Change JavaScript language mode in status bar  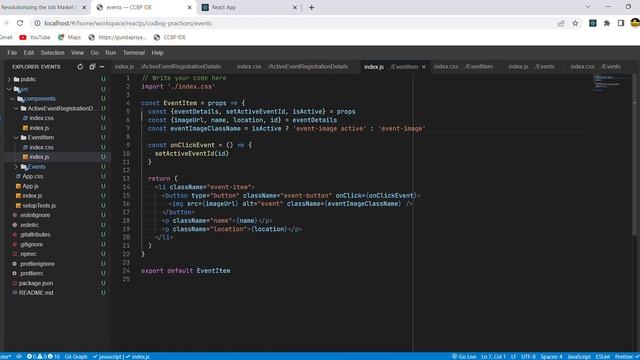(579, 357)
